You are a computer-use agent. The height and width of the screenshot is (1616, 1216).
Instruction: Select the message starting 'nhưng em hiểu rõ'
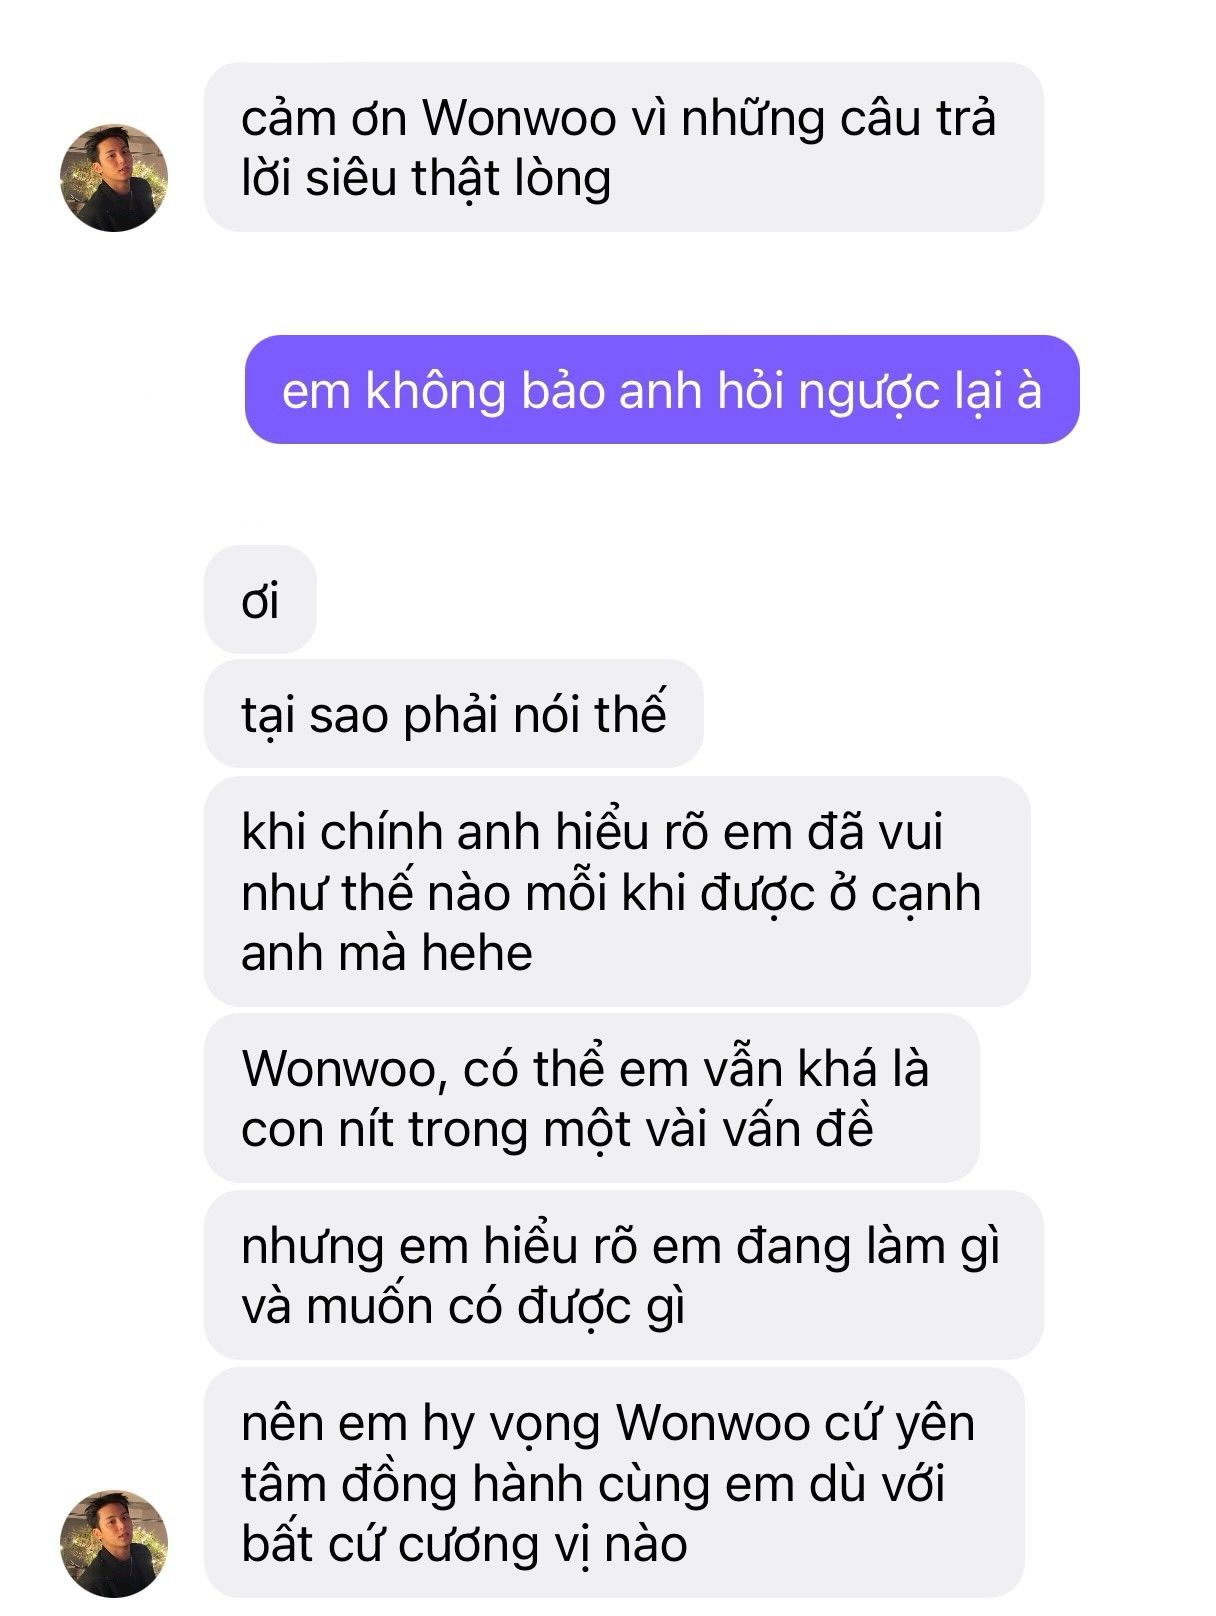[x=624, y=1275]
